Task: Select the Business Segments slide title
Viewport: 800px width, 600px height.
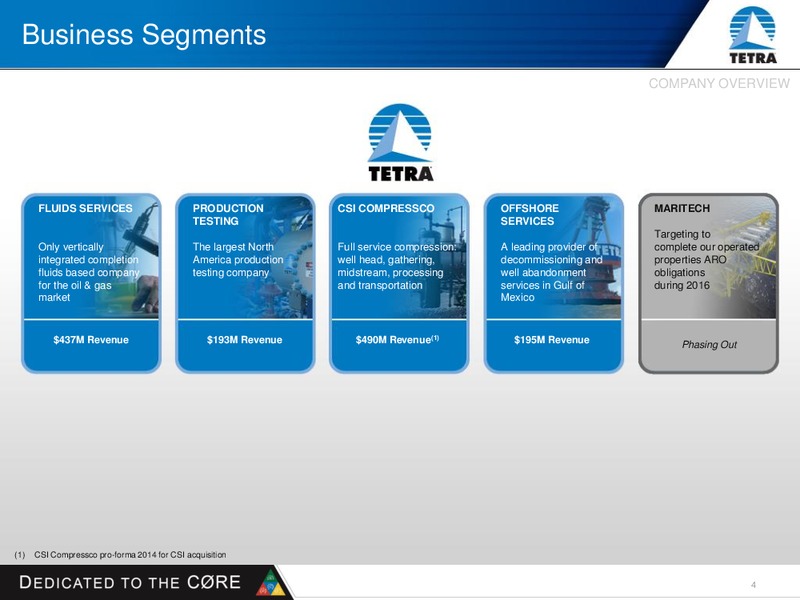Action: click(x=144, y=35)
